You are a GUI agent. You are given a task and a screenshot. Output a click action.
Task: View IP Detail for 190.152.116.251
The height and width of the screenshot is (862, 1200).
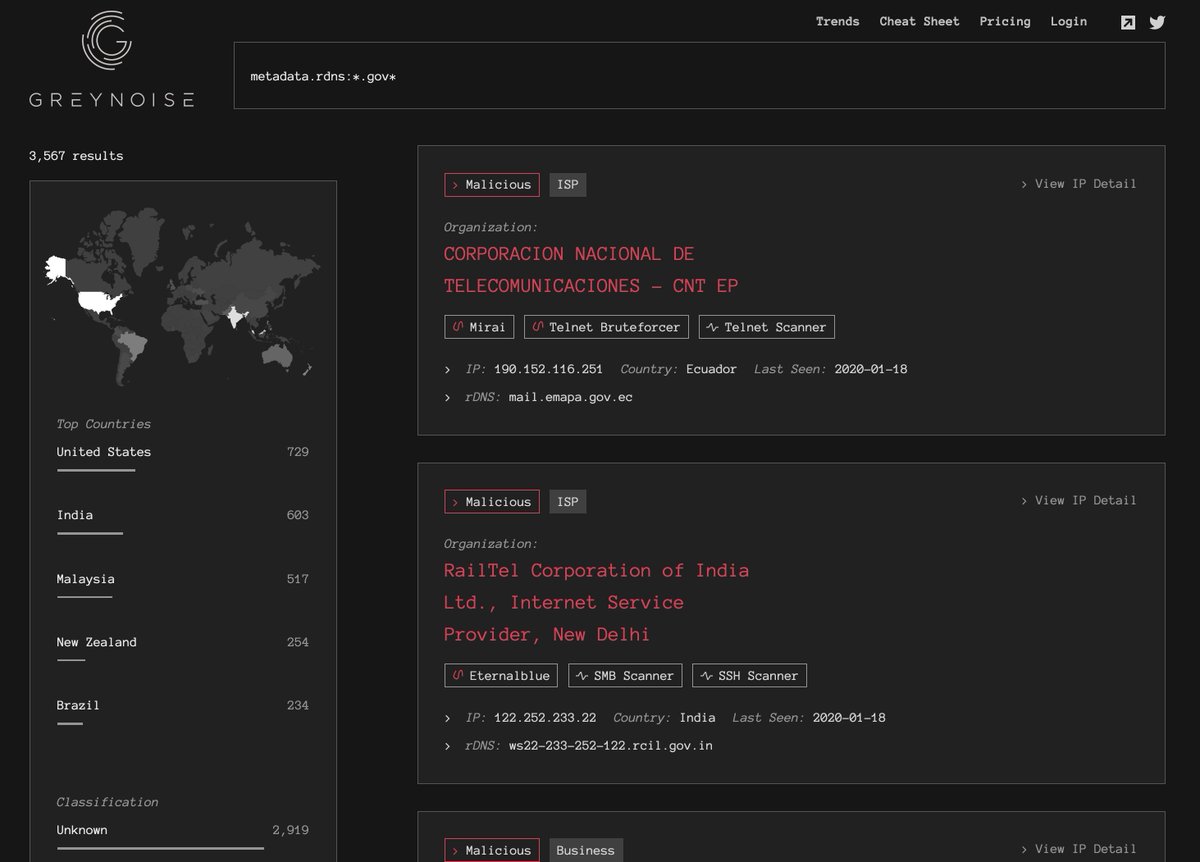(1078, 184)
